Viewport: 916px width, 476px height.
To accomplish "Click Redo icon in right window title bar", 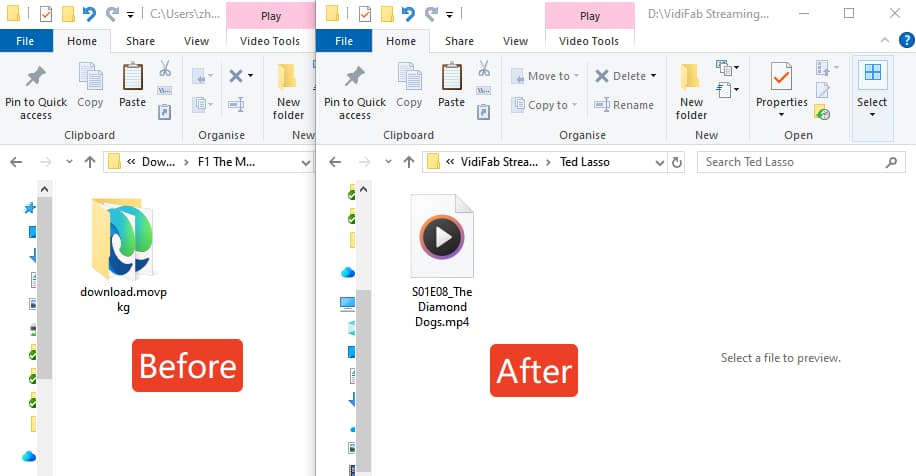I will [431, 13].
